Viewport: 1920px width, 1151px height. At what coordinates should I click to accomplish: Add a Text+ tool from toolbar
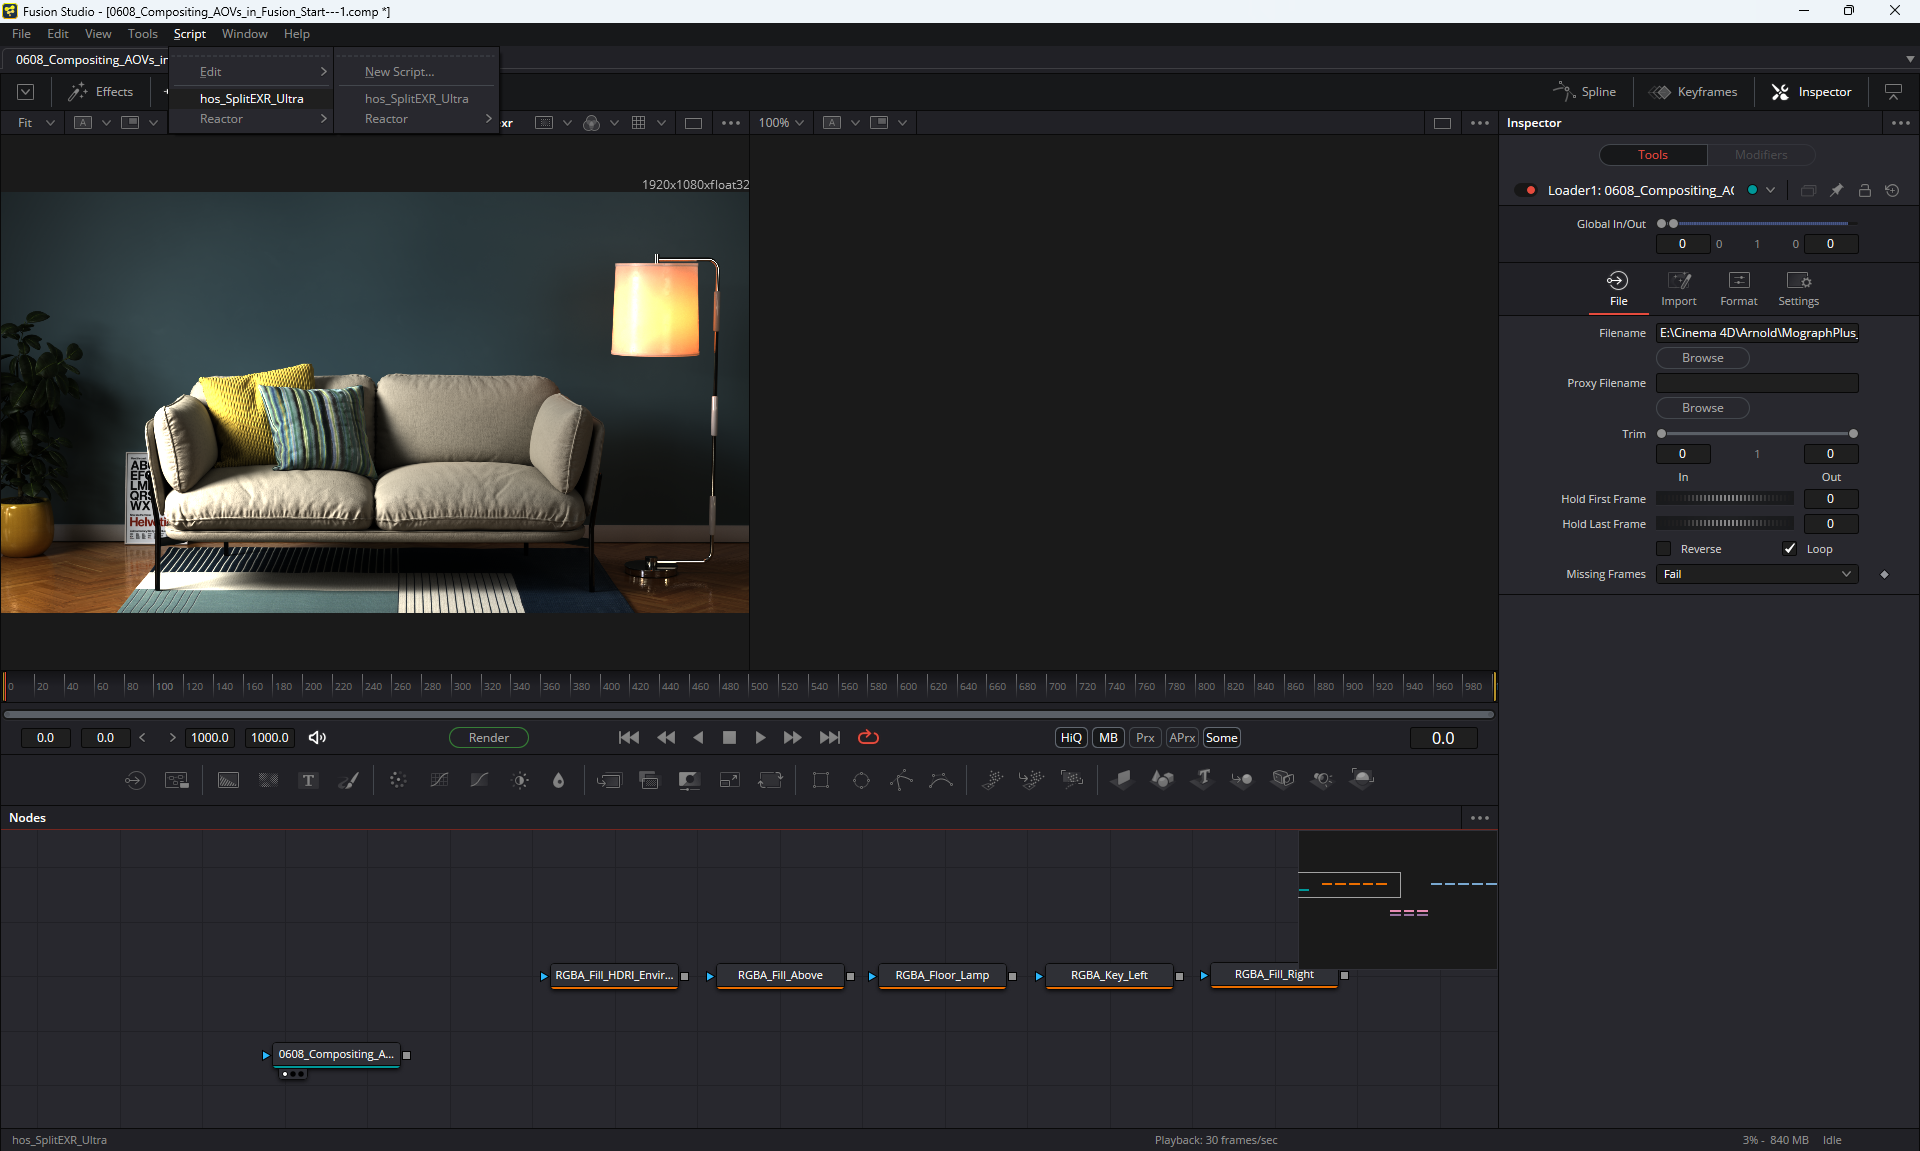click(x=308, y=780)
